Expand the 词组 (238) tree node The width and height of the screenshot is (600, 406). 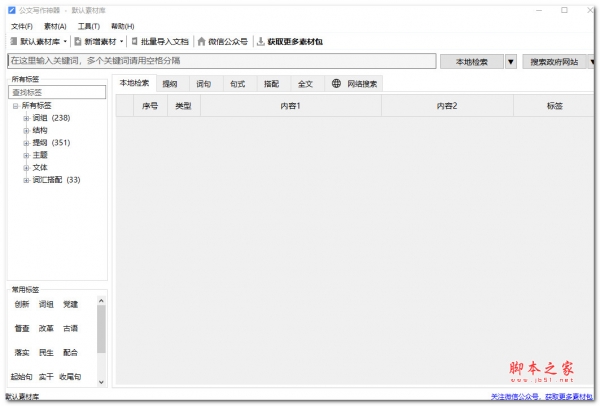click(x=26, y=118)
